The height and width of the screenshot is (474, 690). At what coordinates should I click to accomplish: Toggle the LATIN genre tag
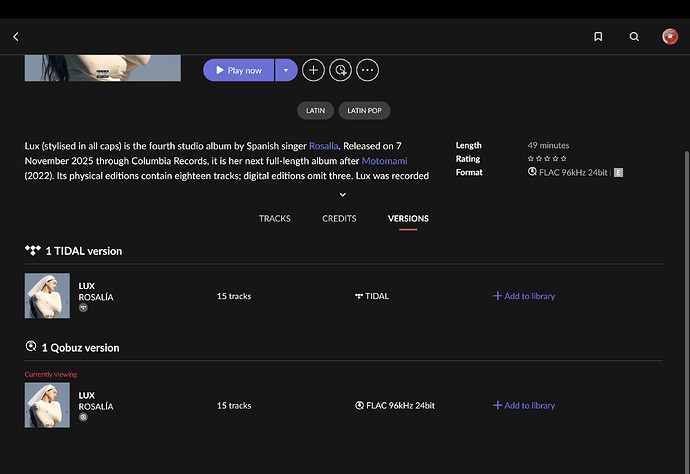315,111
